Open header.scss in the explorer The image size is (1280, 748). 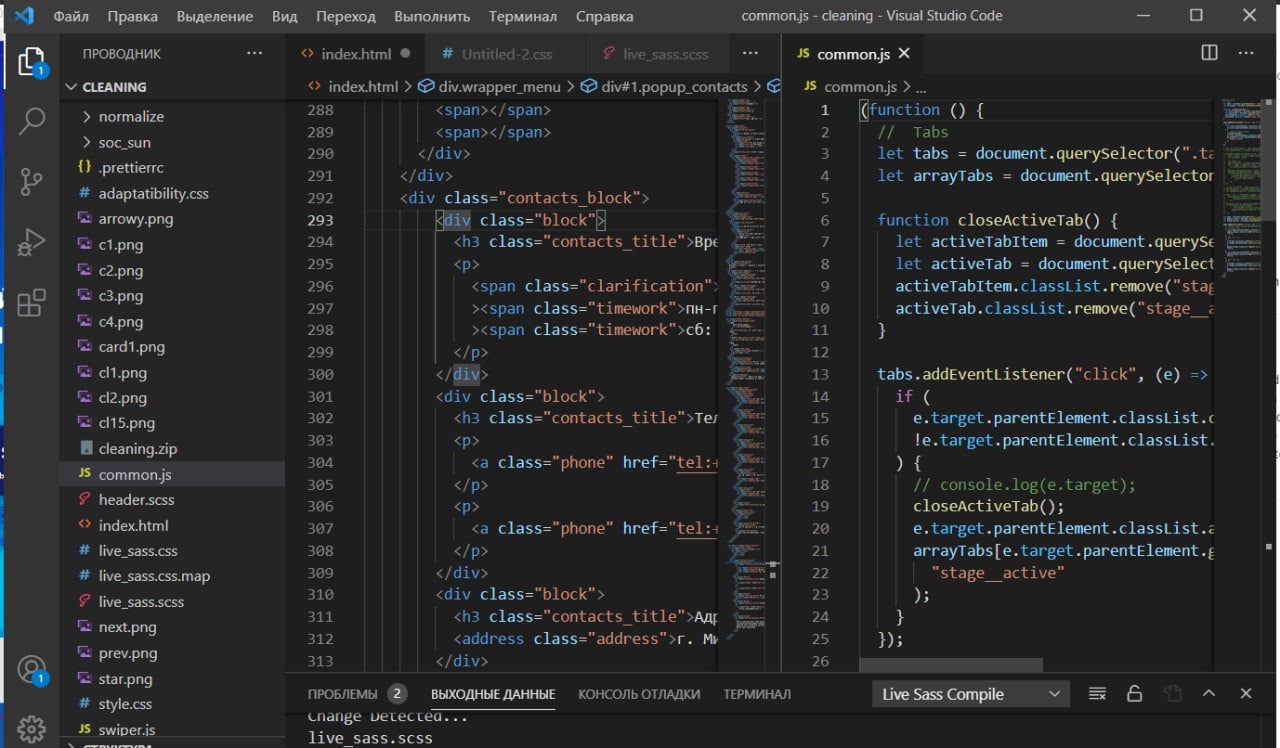click(172, 499)
